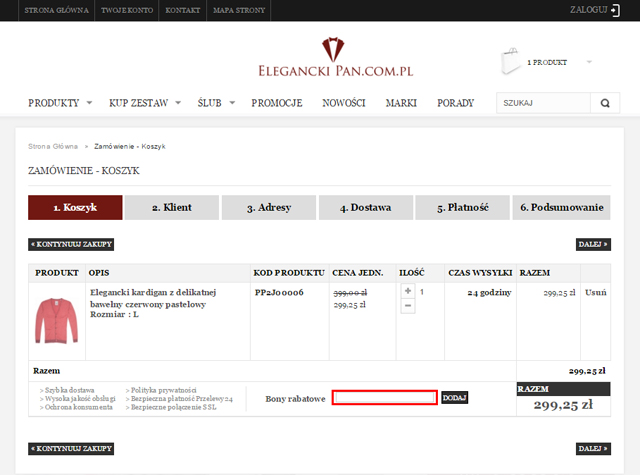Open Mapa Strony in top bar
Viewport: 640px width, 475px height.
pyautogui.click(x=239, y=10)
